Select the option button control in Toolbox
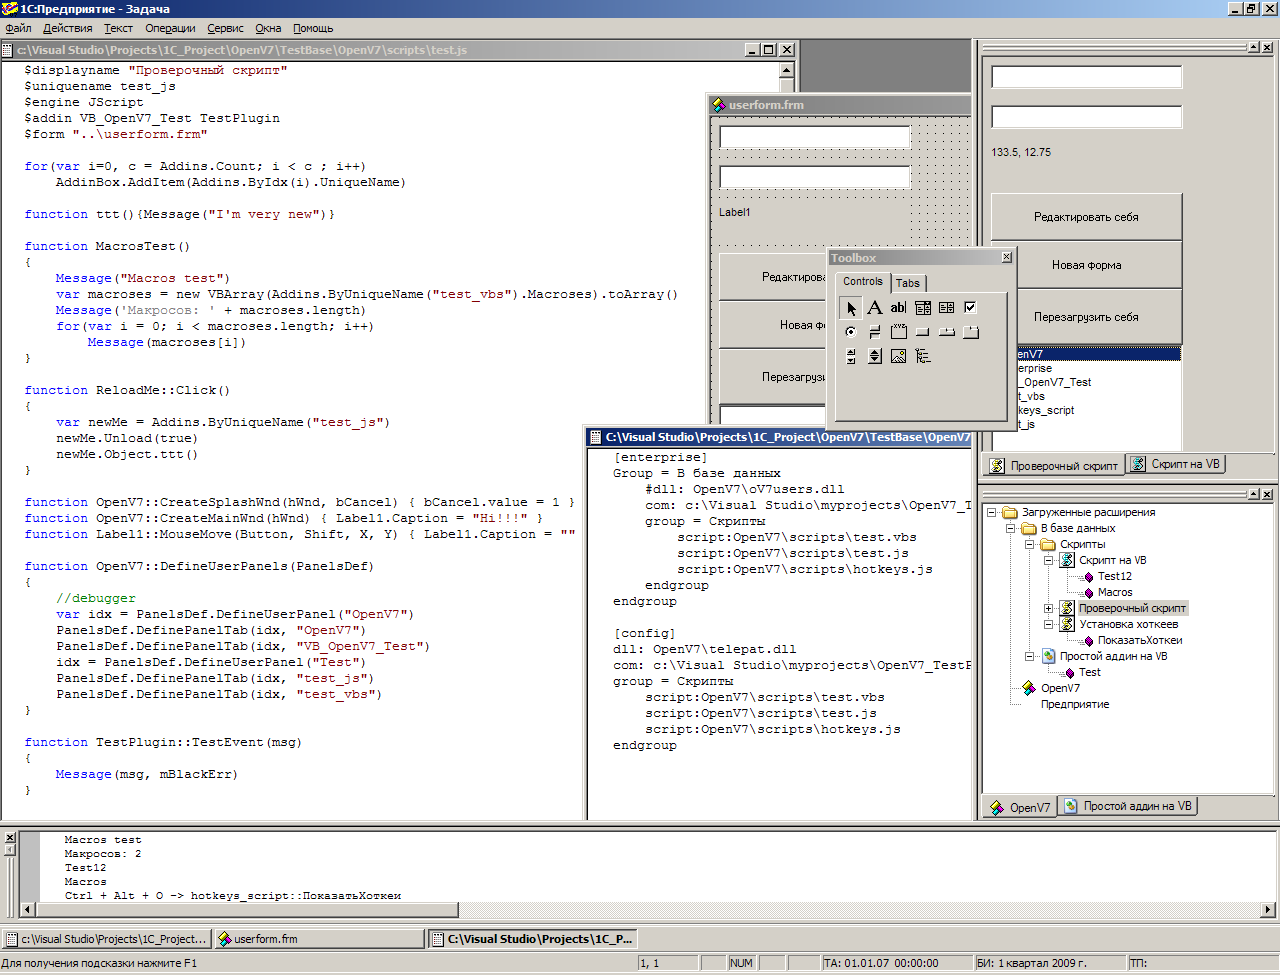Screen dimensions: 1280x975 (x=851, y=332)
